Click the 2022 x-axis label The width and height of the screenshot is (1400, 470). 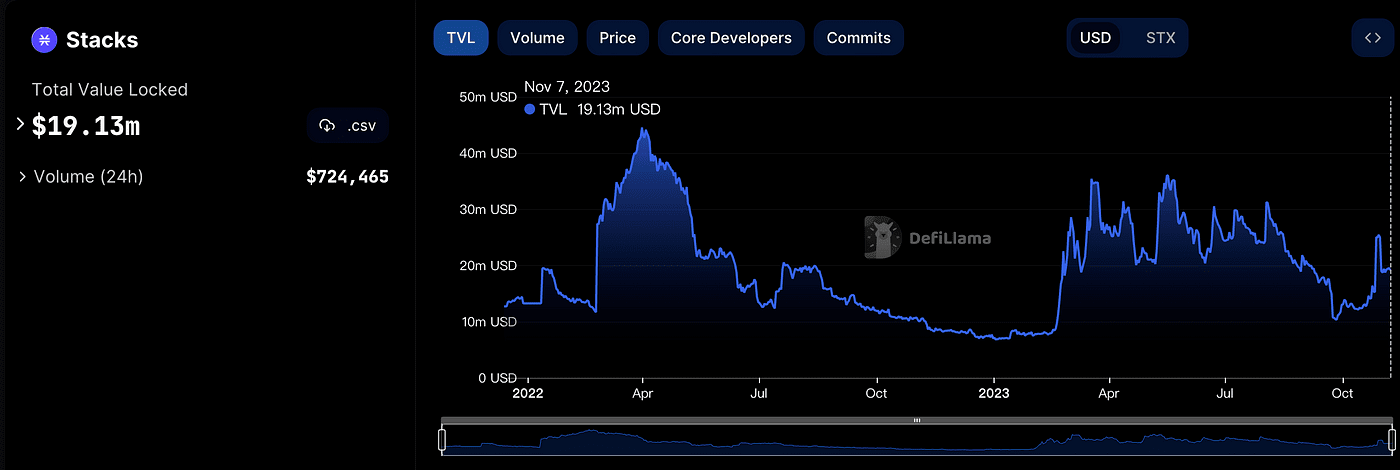point(527,394)
